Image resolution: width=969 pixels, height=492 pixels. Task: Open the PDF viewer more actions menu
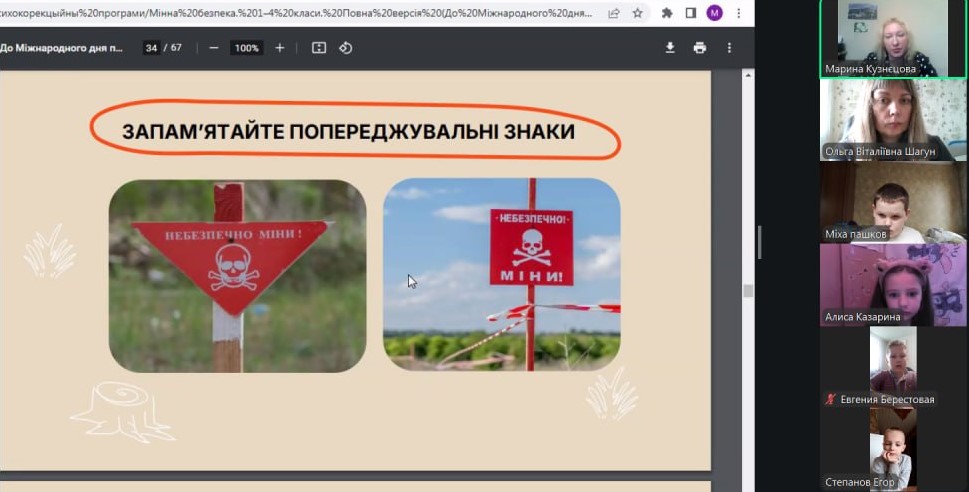coord(730,48)
